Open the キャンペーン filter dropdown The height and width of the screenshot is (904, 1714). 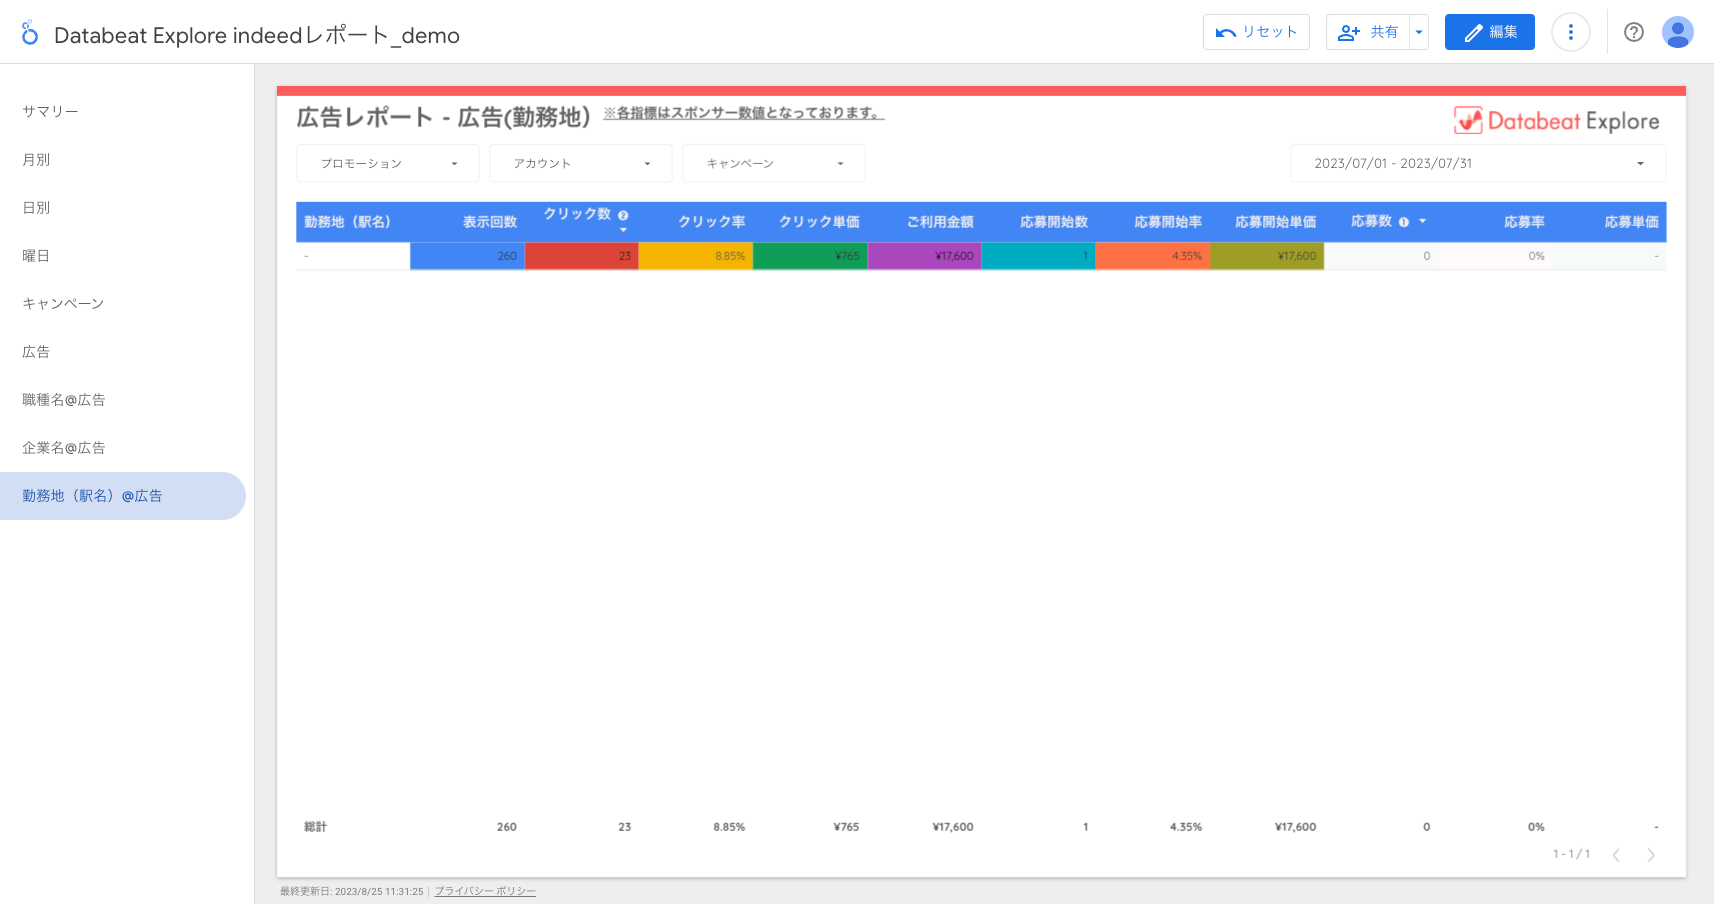tap(774, 163)
